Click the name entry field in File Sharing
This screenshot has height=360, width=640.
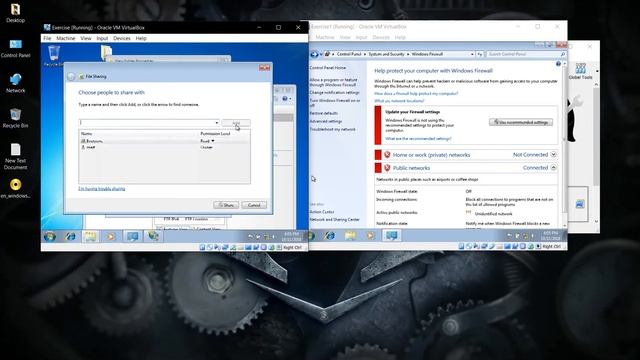coord(147,122)
